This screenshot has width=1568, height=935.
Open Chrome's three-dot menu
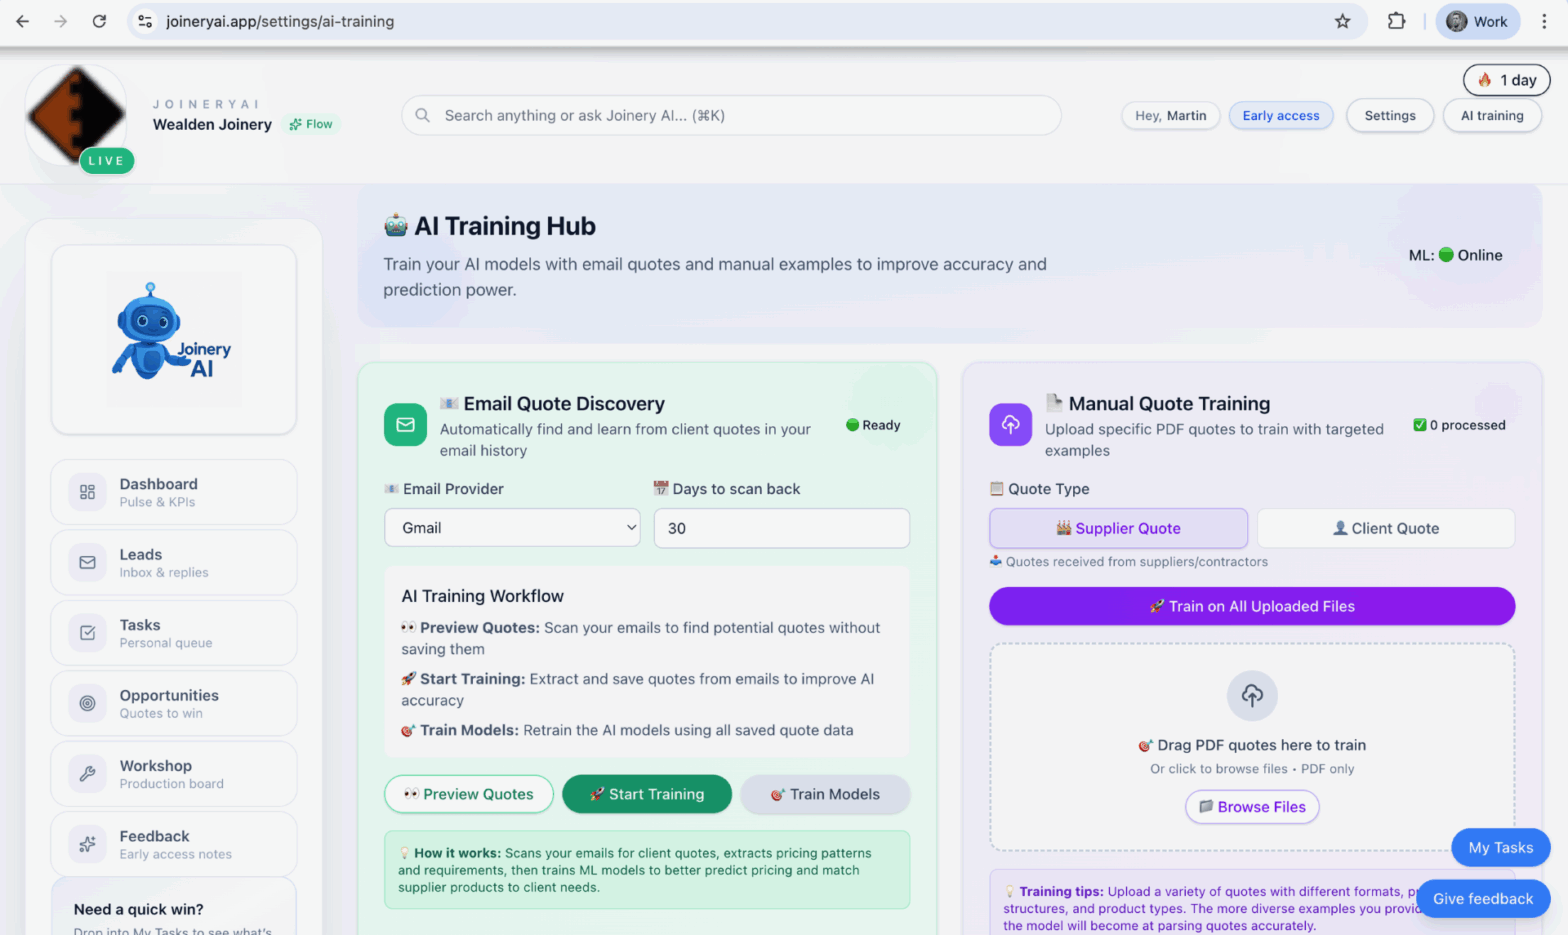tap(1544, 21)
